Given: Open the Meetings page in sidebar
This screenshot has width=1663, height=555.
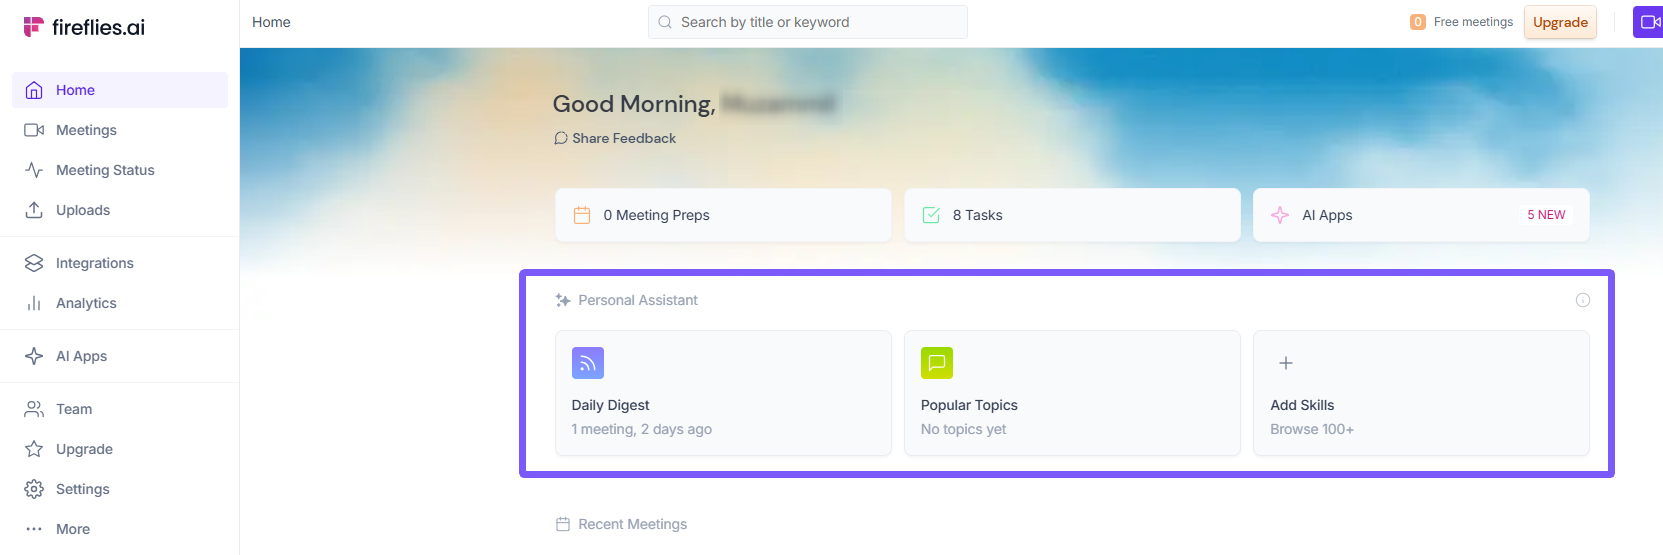Looking at the screenshot, I should (86, 130).
